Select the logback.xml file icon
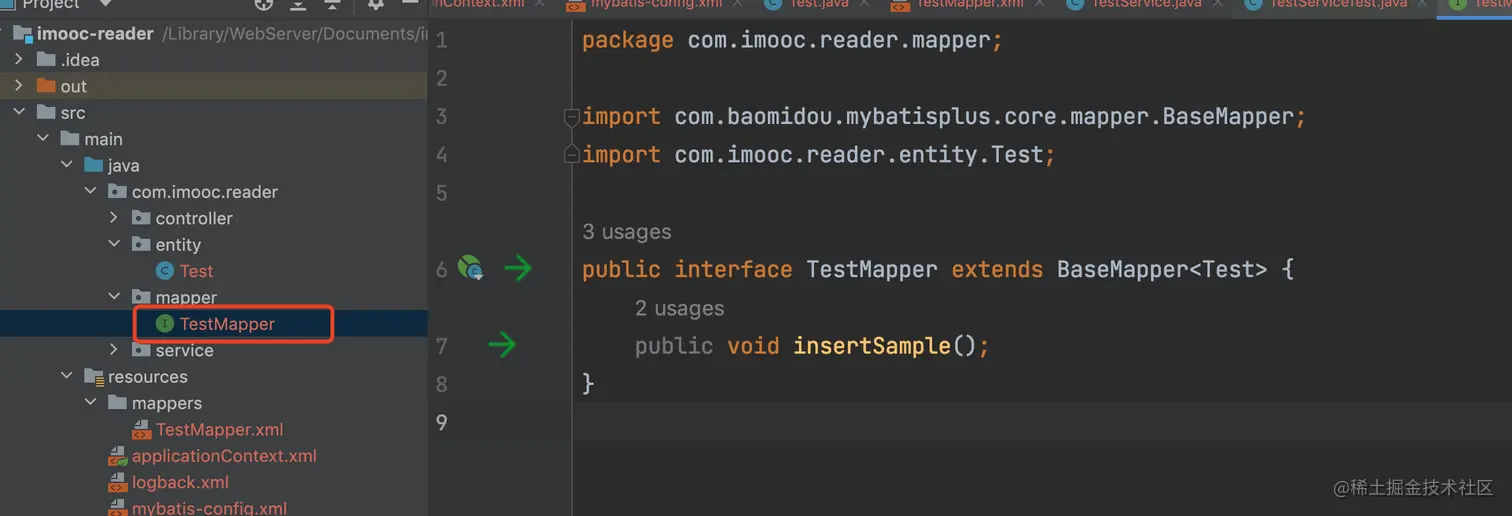Screen dimensions: 1512x516 (119, 483)
